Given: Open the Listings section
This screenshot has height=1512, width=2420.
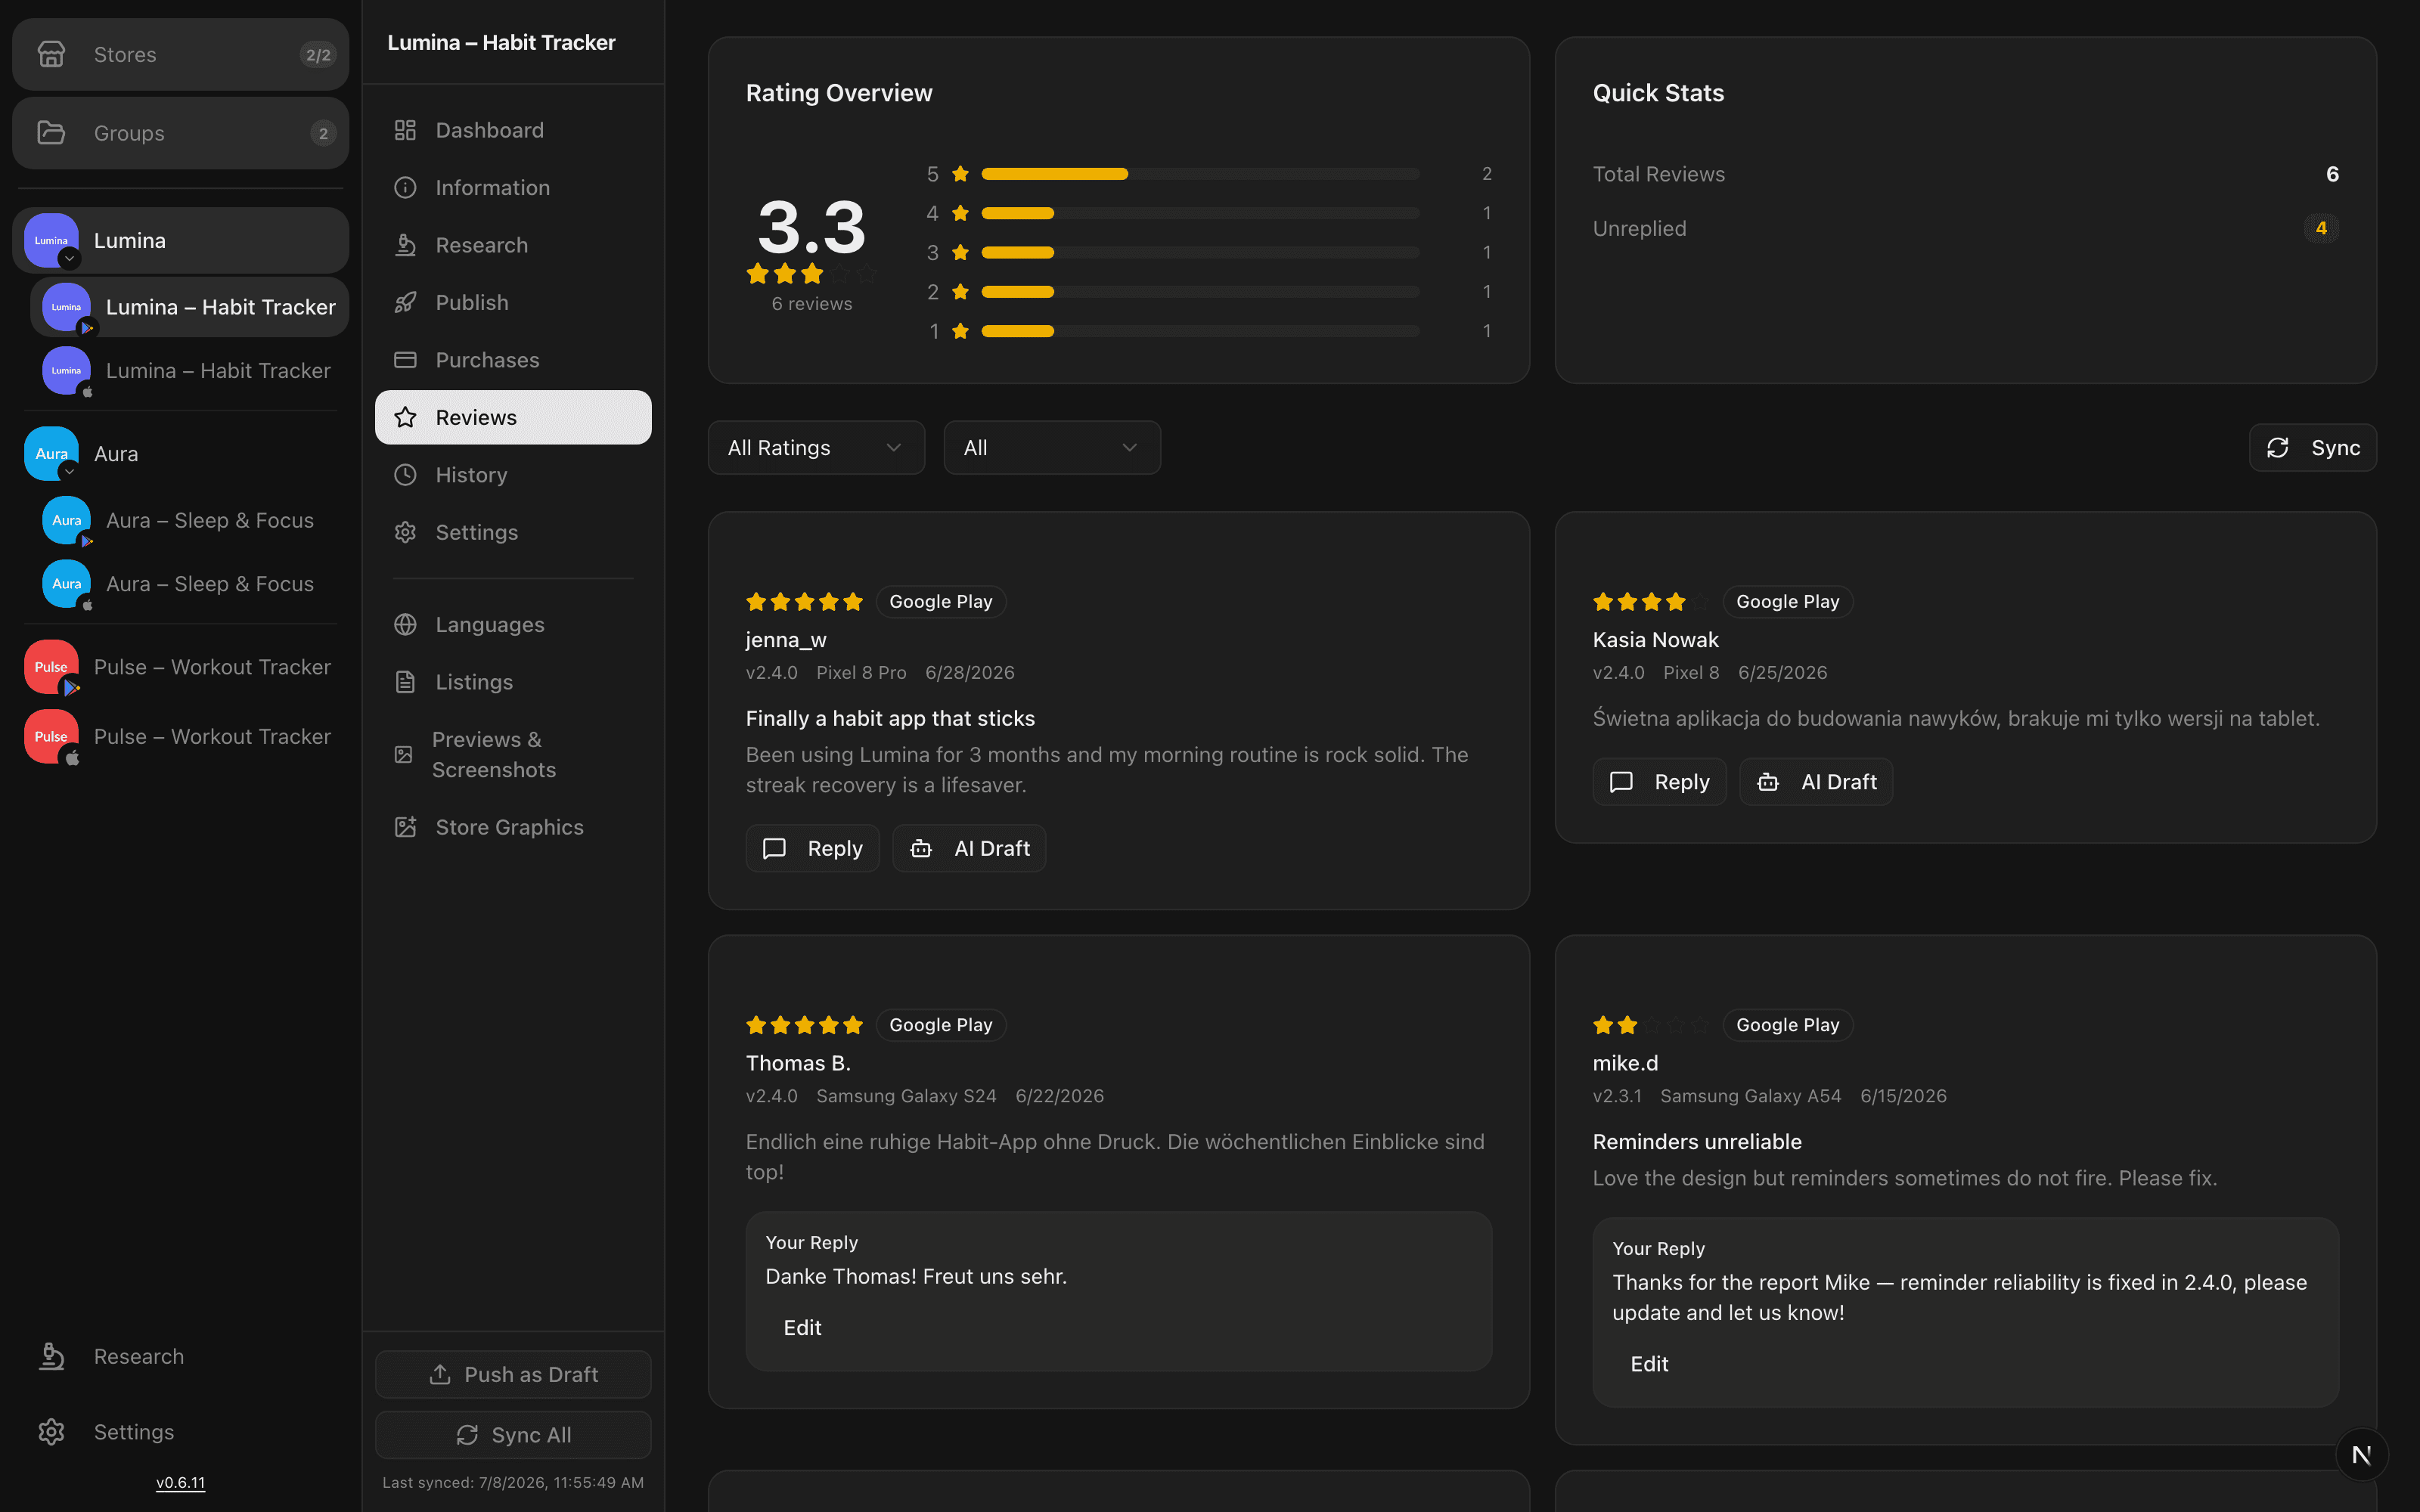Looking at the screenshot, I should 513,682.
